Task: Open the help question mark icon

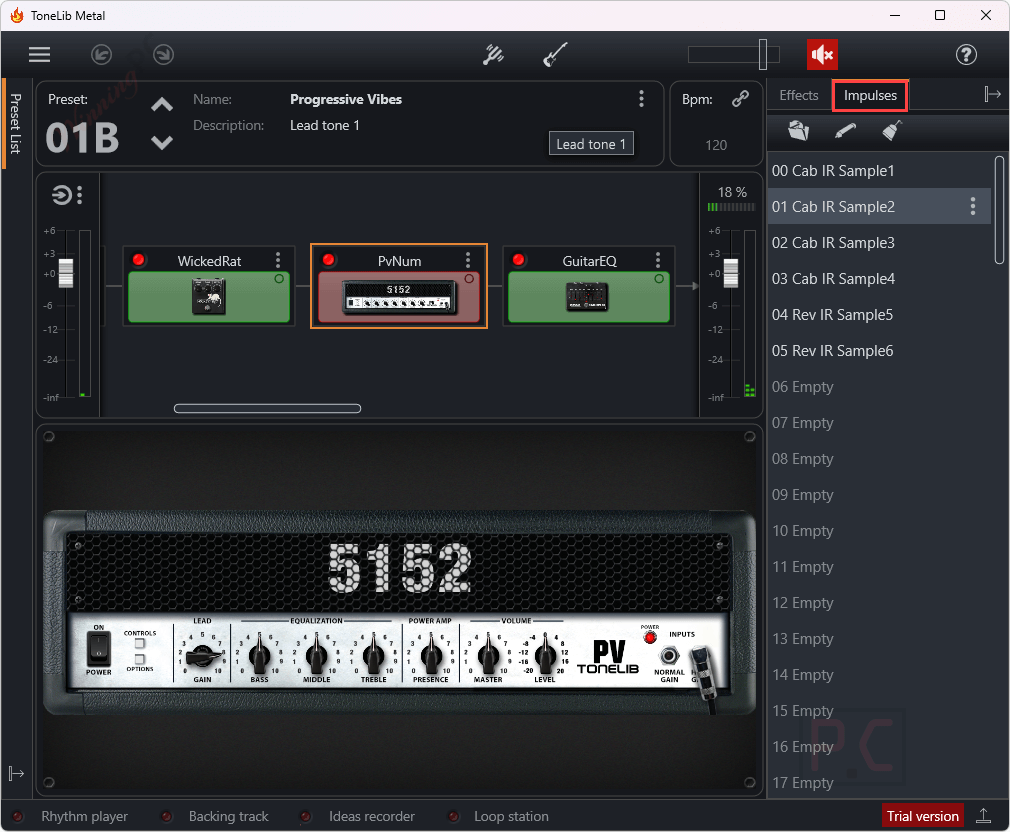Action: [966, 55]
